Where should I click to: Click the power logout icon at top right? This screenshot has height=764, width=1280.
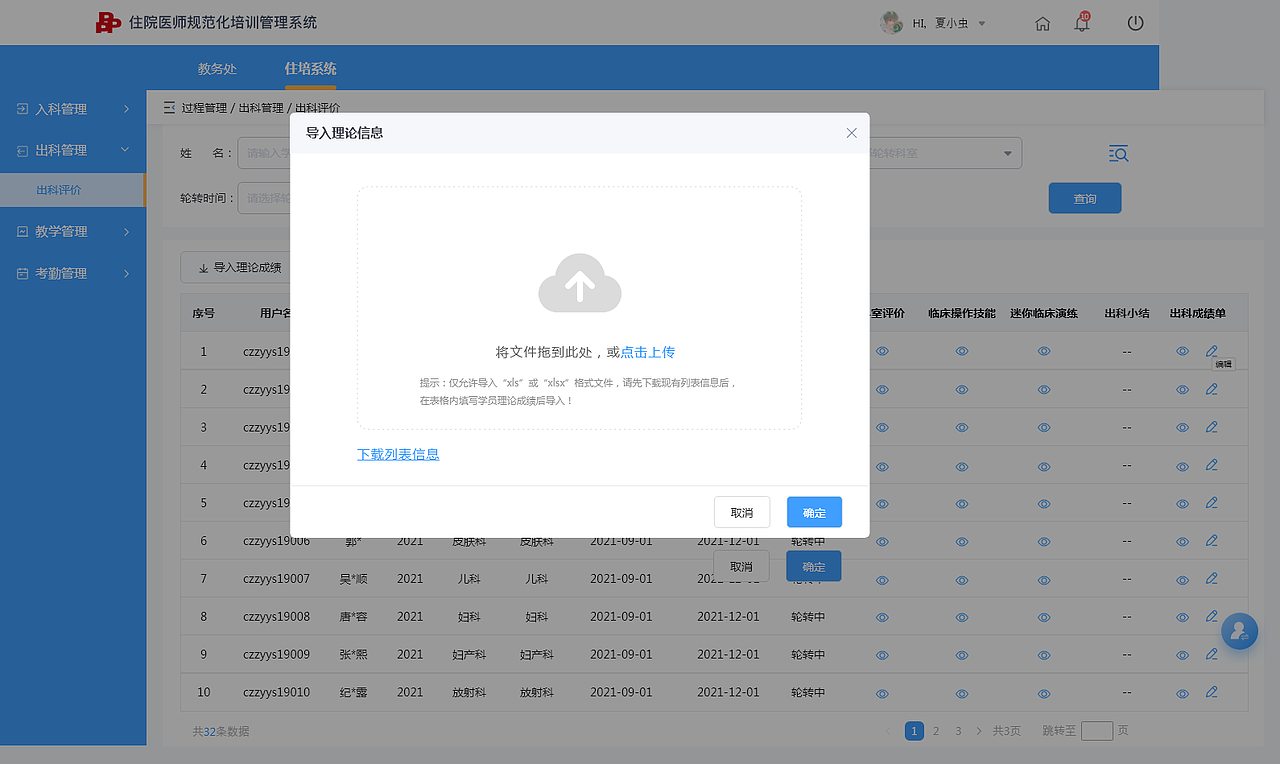[1134, 22]
